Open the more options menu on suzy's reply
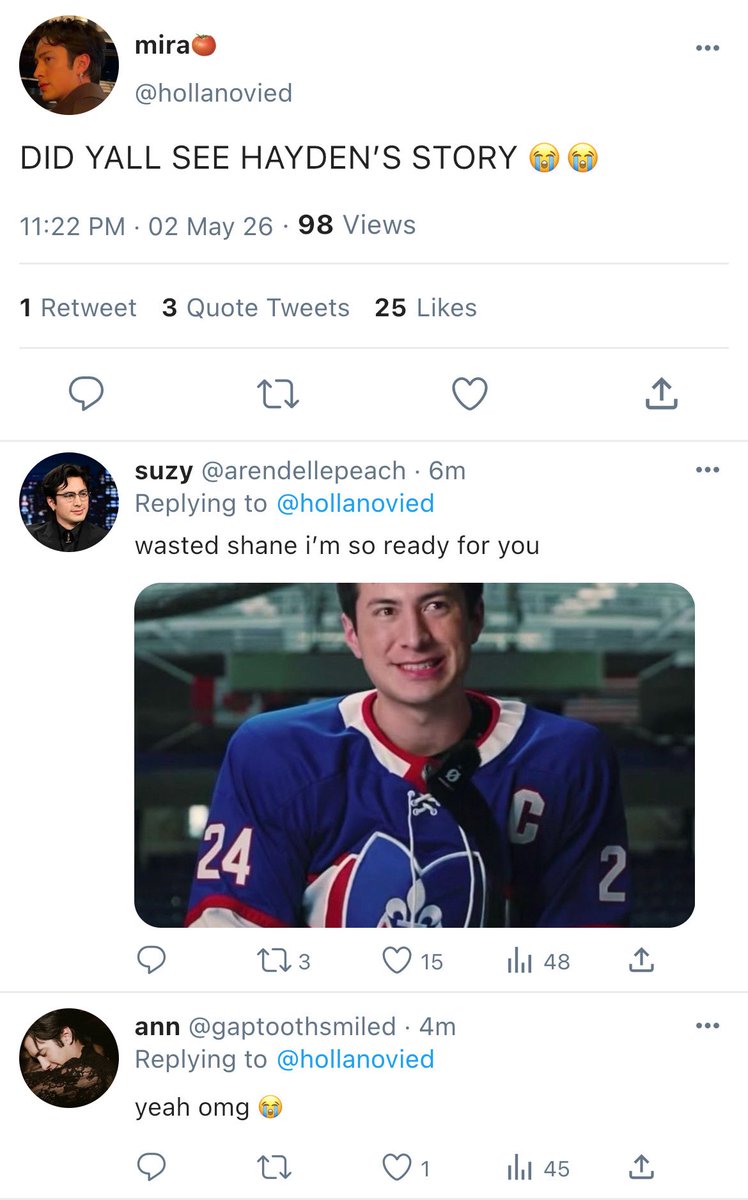The image size is (748, 1200). [707, 470]
